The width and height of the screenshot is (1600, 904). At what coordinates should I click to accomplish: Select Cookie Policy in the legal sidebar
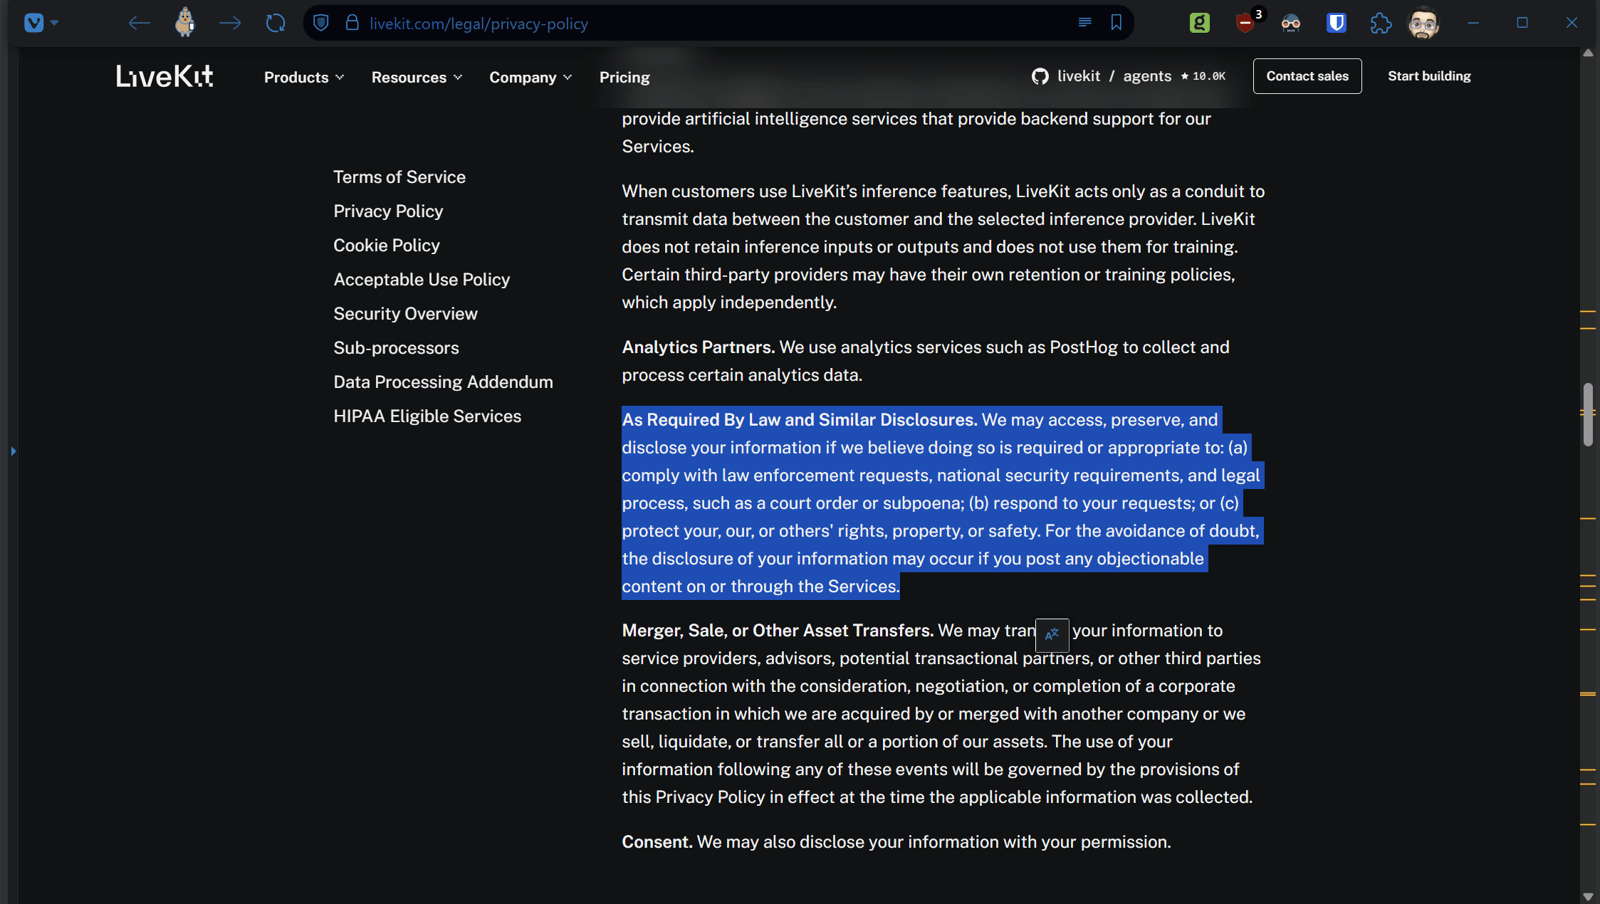(x=386, y=245)
